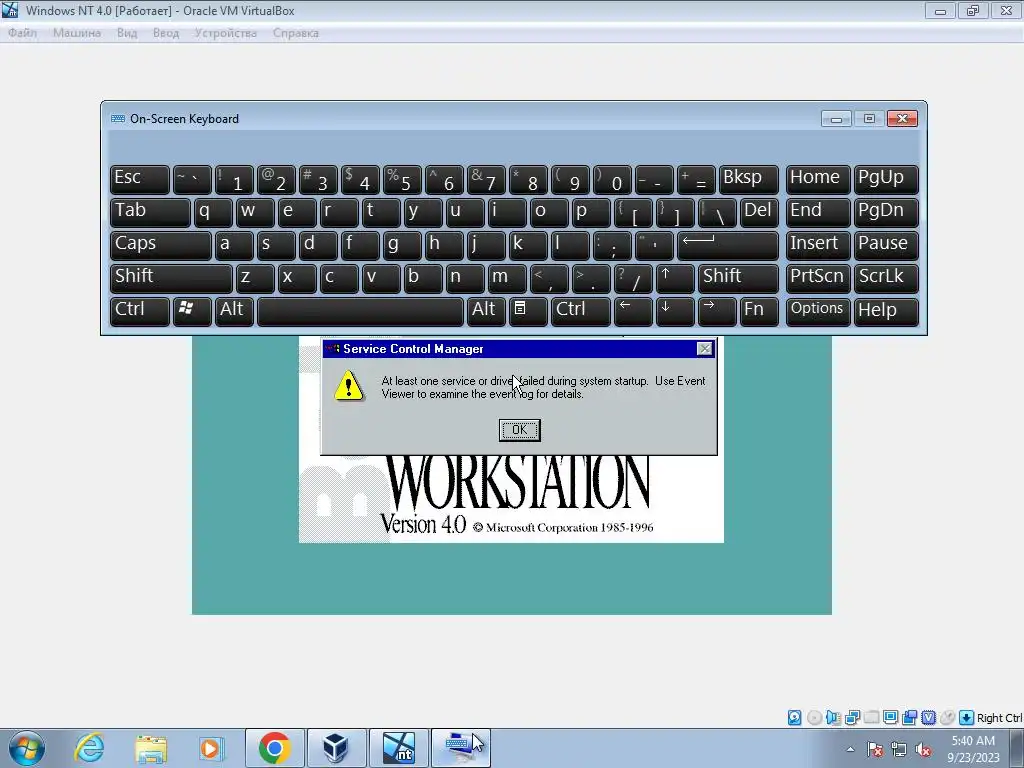This screenshot has height=768, width=1024.
Task: Toggle Caps lock key on On-Screen Keyboard
Action: click(x=161, y=245)
